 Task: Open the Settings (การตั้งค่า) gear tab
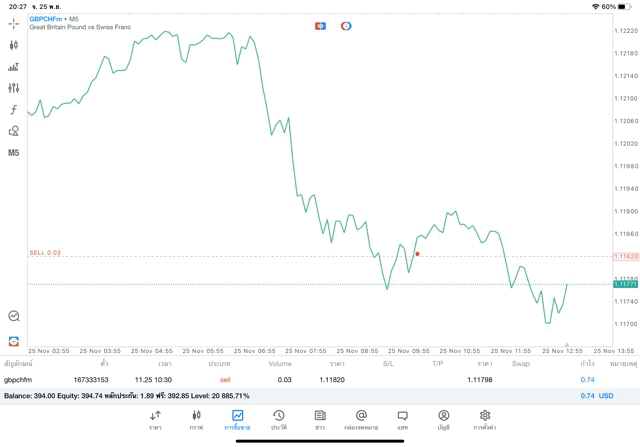[x=485, y=420]
